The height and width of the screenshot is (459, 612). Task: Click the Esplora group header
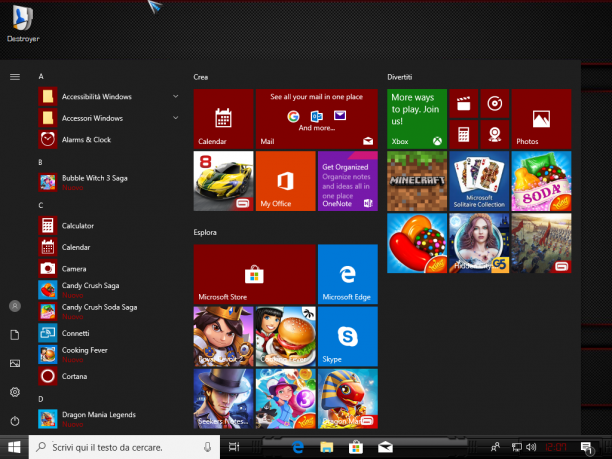tap(205, 232)
